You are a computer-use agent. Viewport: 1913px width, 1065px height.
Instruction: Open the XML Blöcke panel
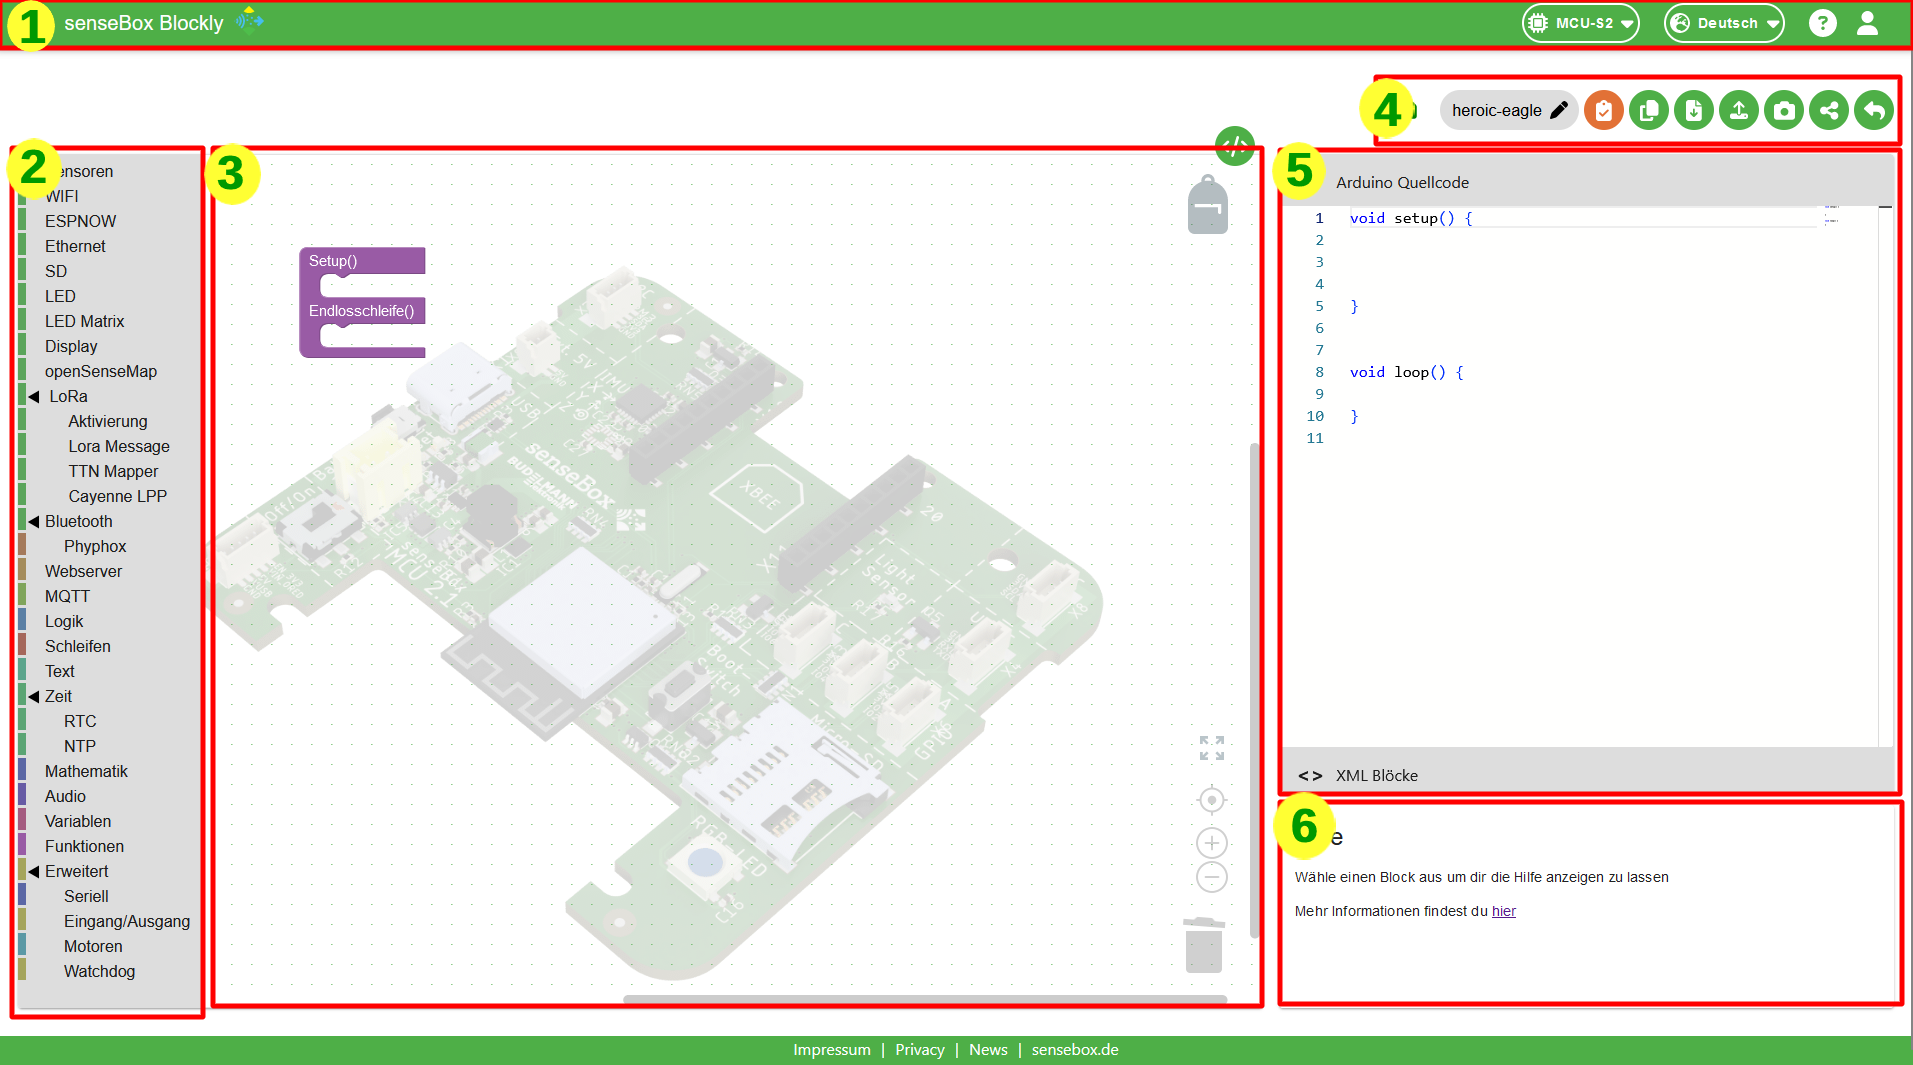(x=1376, y=775)
